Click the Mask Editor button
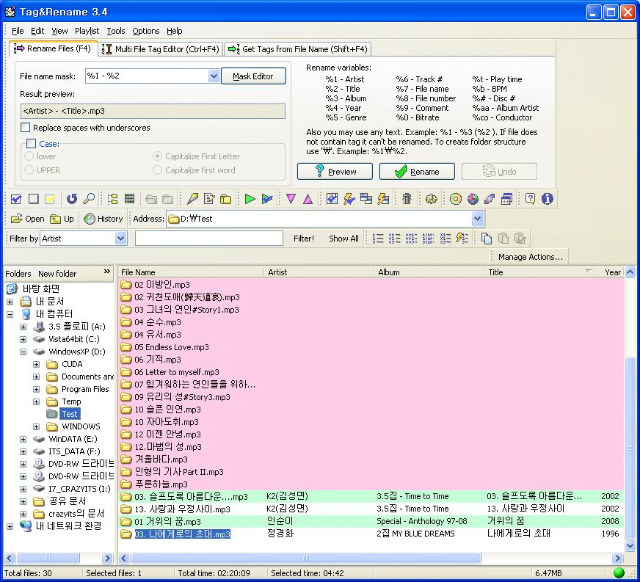The height and width of the screenshot is (582, 640). 253,76
